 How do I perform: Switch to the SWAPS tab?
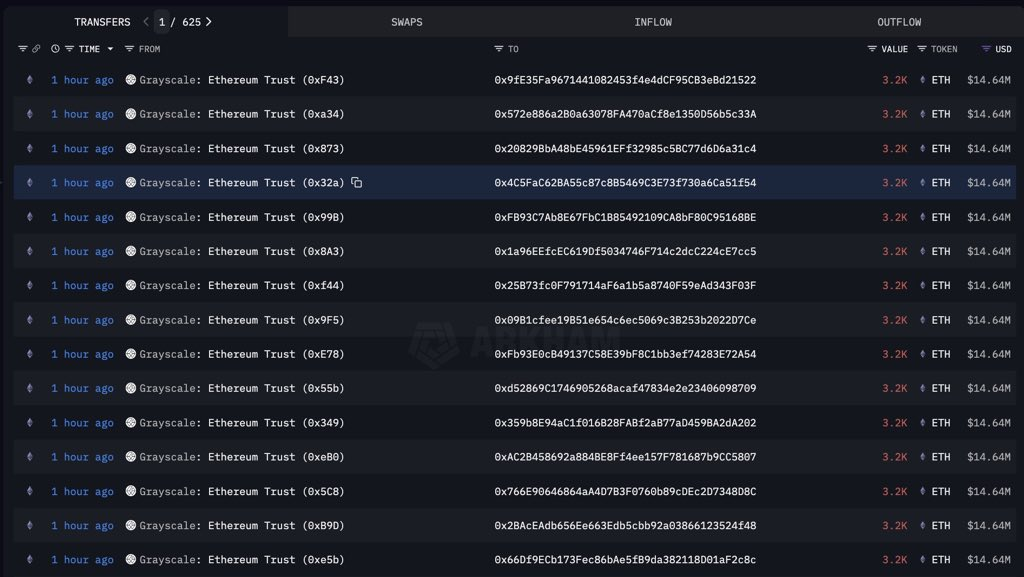pyautogui.click(x=406, y=21)
